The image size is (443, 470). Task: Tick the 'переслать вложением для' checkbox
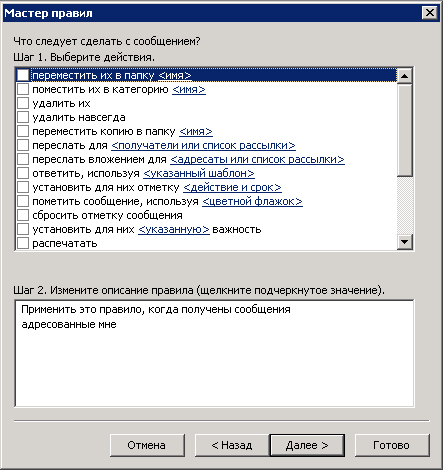(x=23, y=159)
